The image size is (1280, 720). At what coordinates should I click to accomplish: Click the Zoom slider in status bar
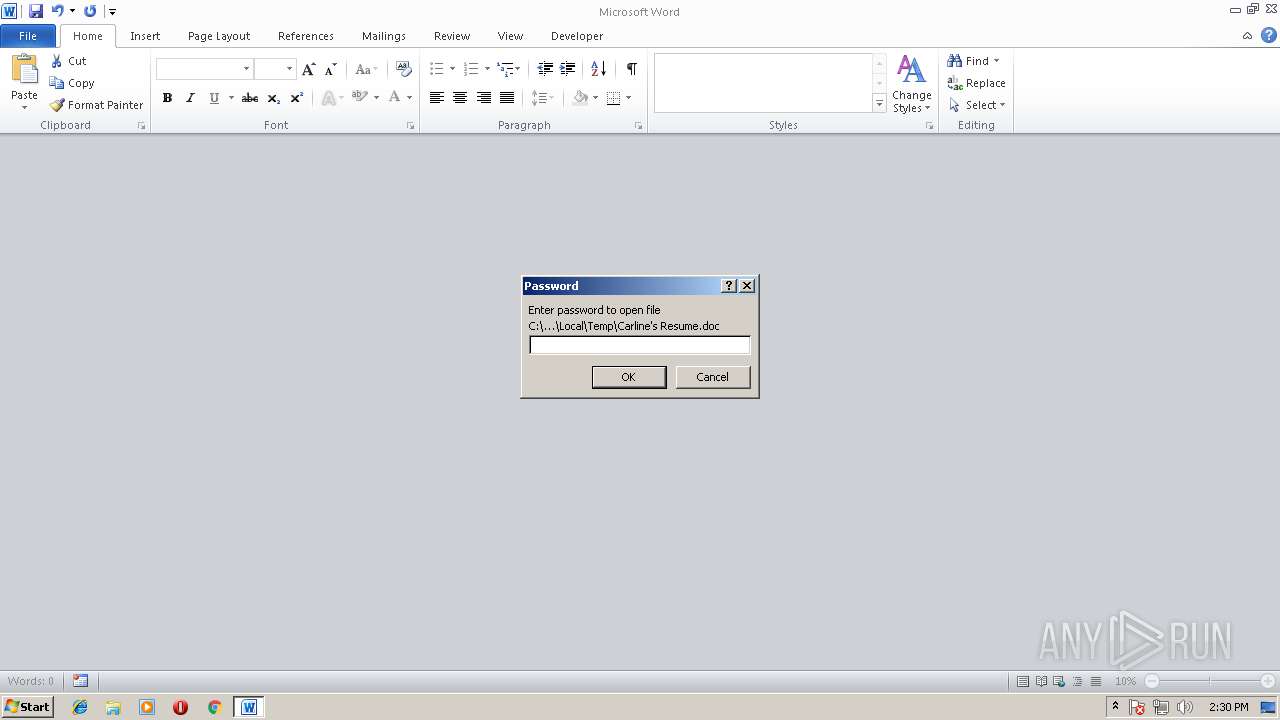tap(1209, 681)
